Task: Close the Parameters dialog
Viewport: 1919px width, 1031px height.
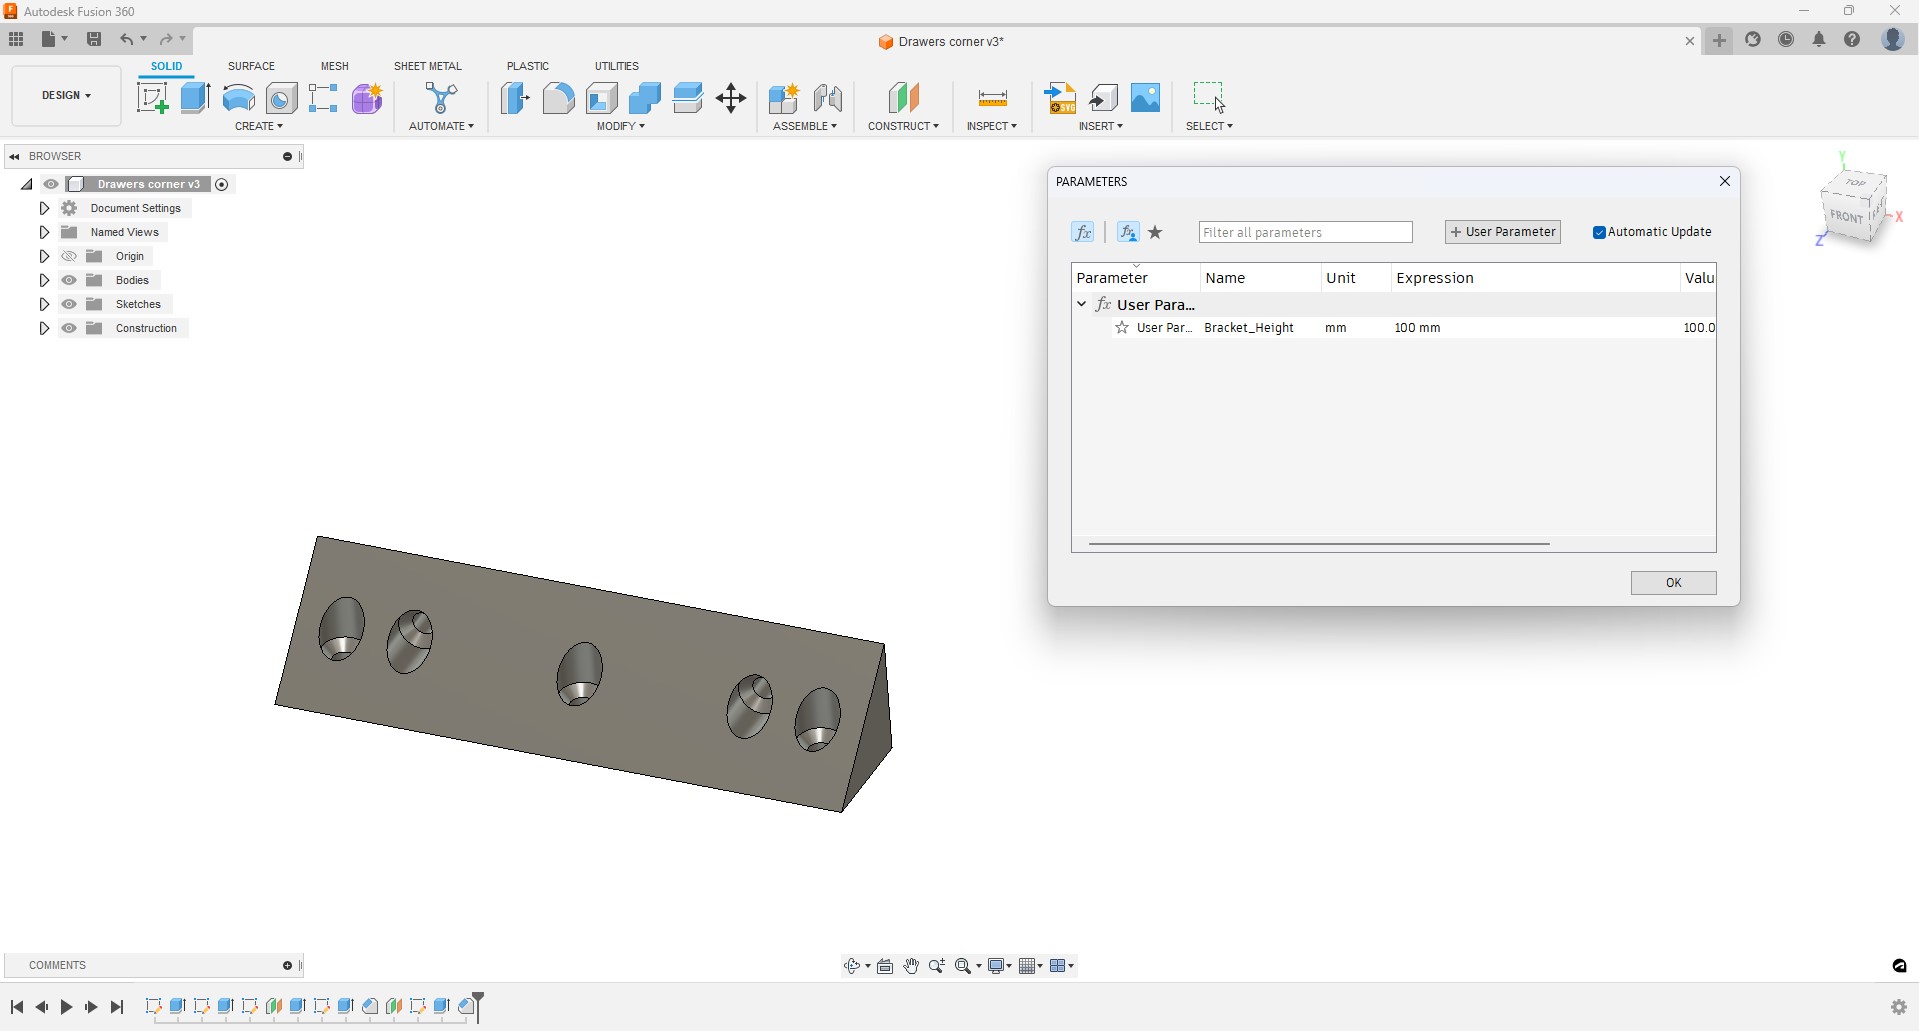Action: click(x=1725, y=181)
